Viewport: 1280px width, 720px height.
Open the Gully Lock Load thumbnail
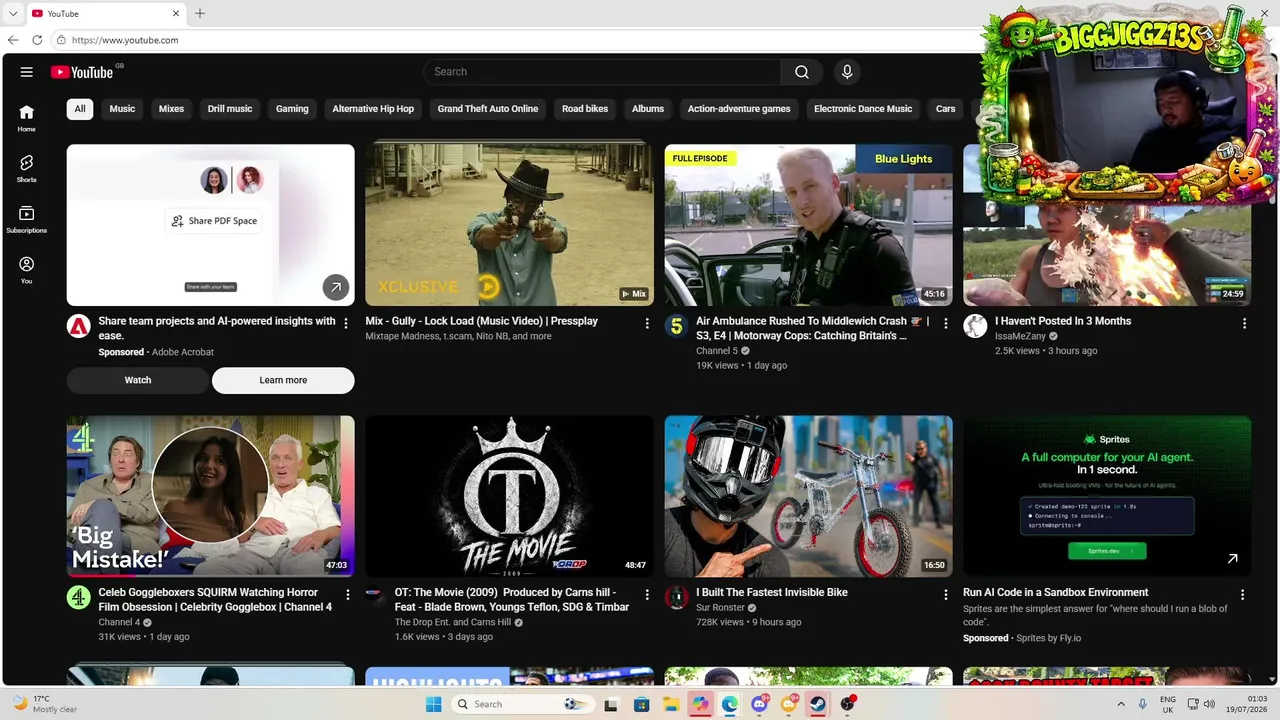tap(509, 225)
